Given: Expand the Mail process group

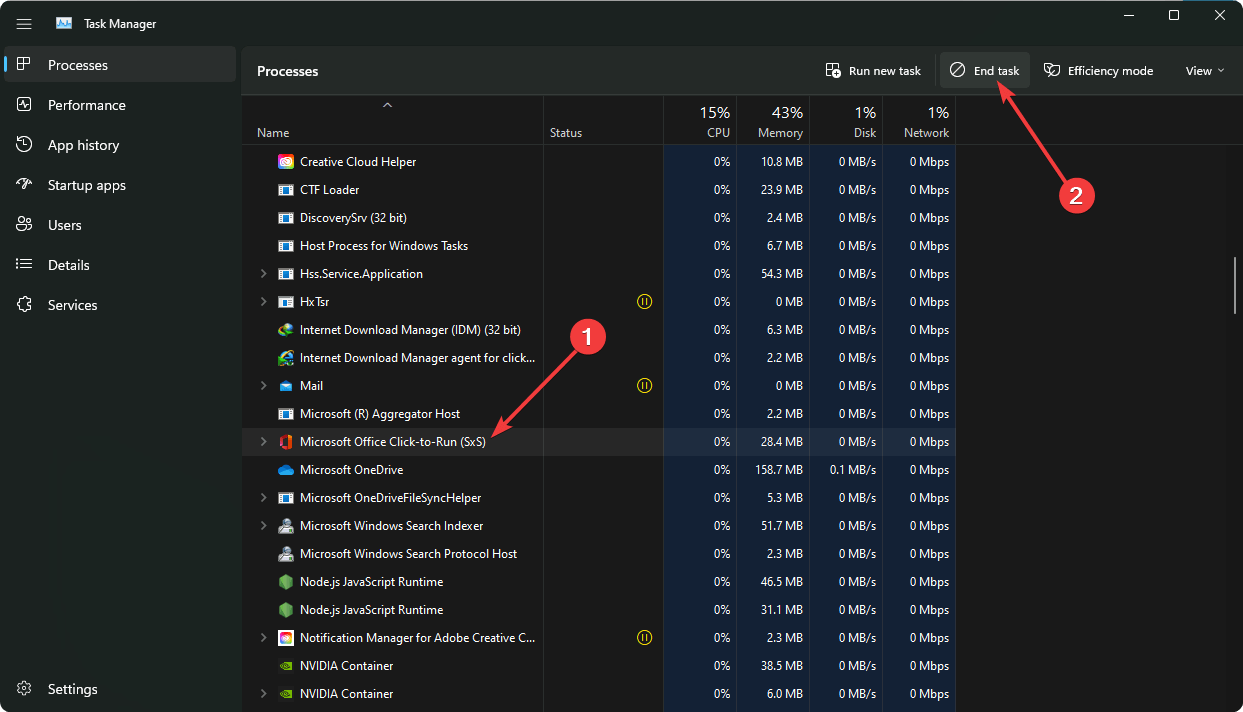Looking at the screenshot, I should 263,386.
